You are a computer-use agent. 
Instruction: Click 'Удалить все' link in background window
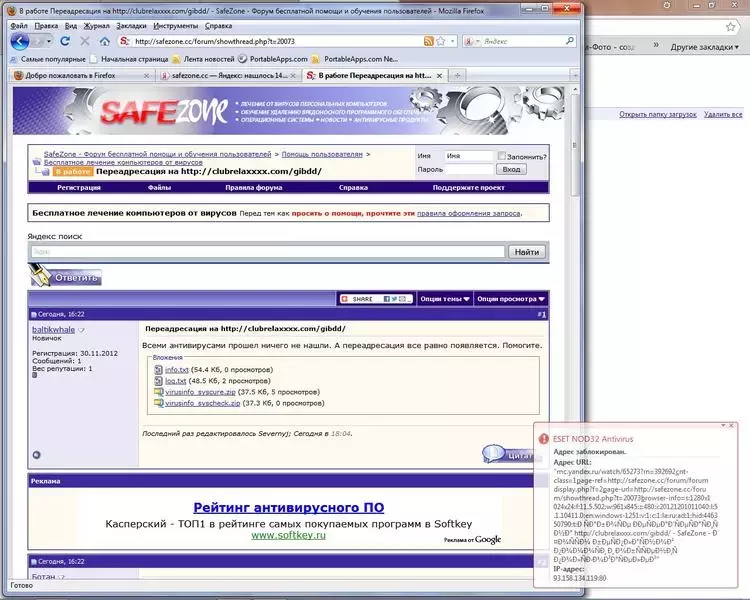tap(723, 114)
